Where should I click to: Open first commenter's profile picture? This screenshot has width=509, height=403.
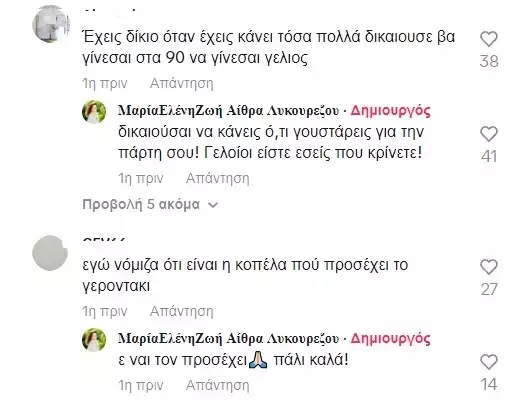[x=51, y=24]
